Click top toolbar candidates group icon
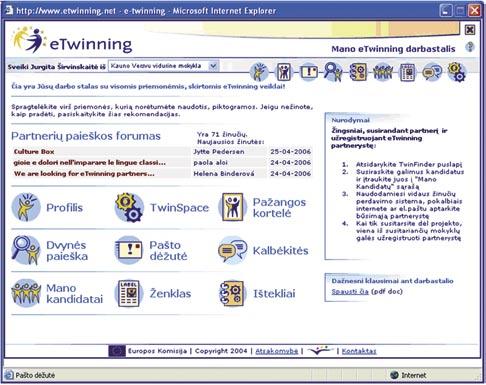The width and height of the screenshot is (486, 385). (383, 72)
